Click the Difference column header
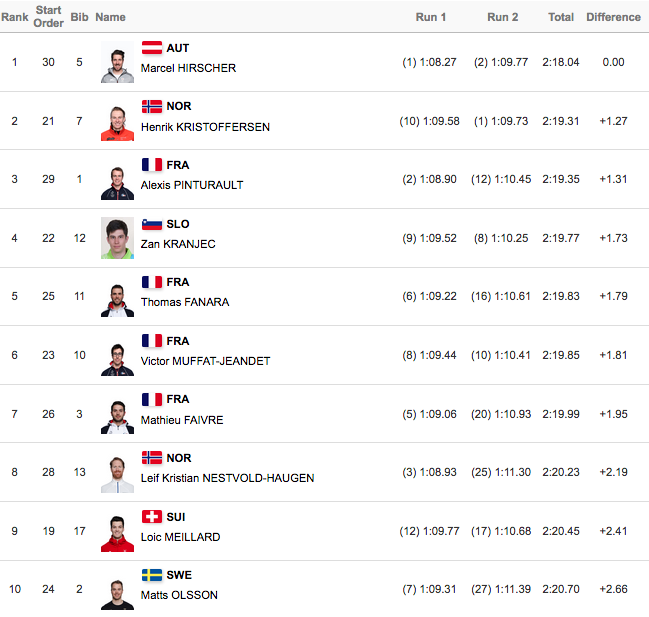This screenshot has height=617, width=649. click(x=613, y=17)
